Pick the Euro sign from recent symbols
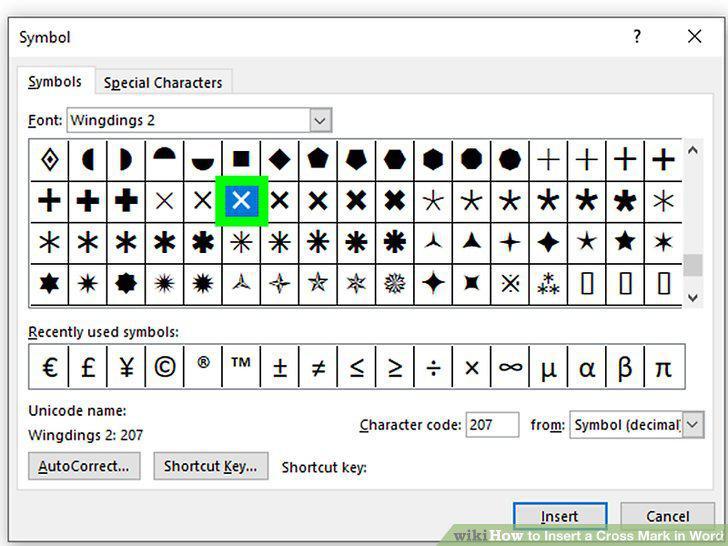728x546 pixels. coord(49,367)
